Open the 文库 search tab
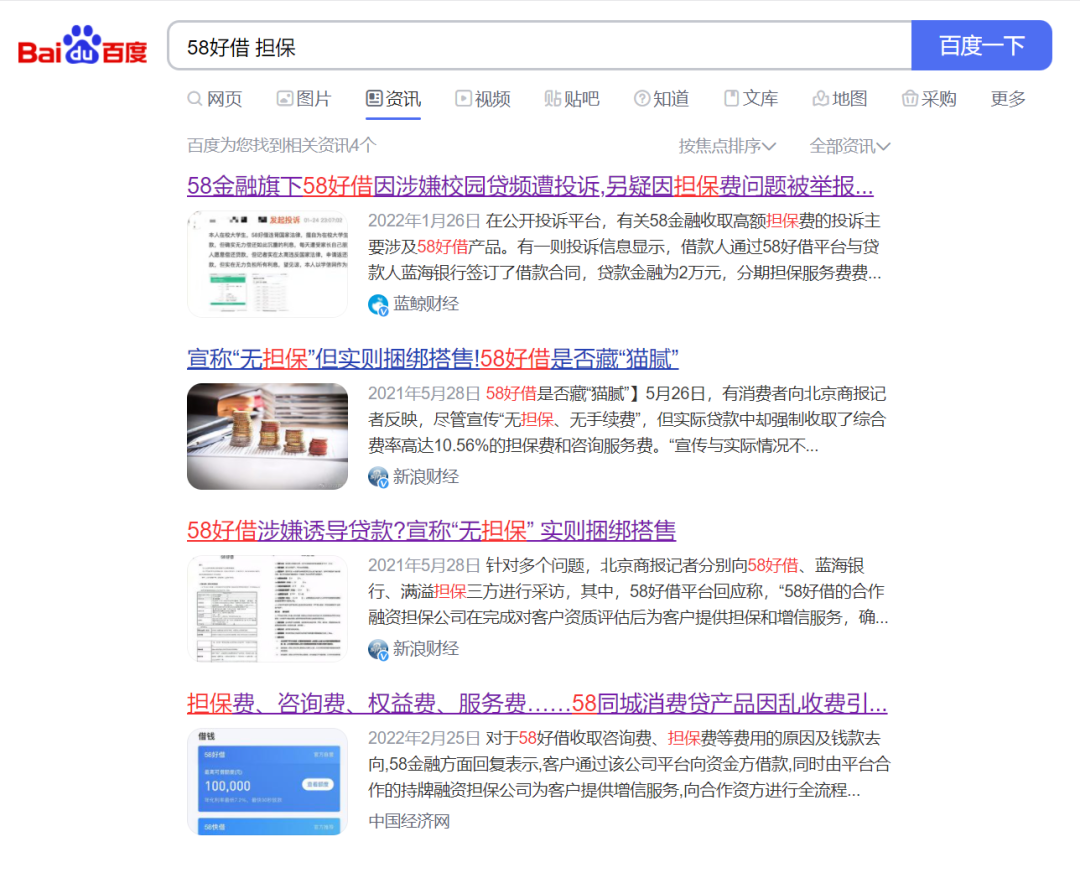The image size is (1080, 873). [x=751, y=99]
